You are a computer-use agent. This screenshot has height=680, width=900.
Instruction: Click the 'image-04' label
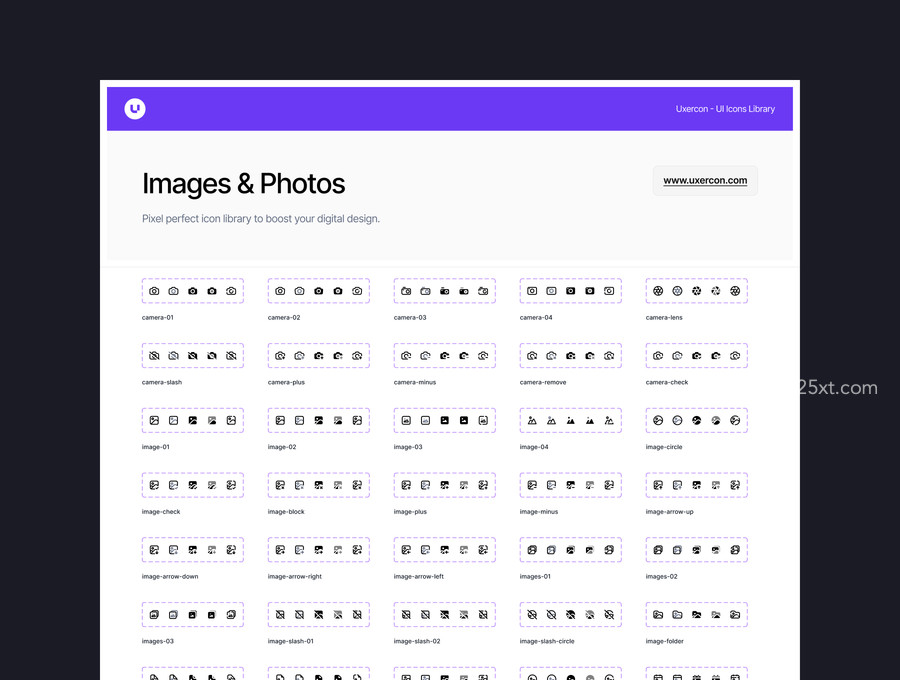(534, 447)
